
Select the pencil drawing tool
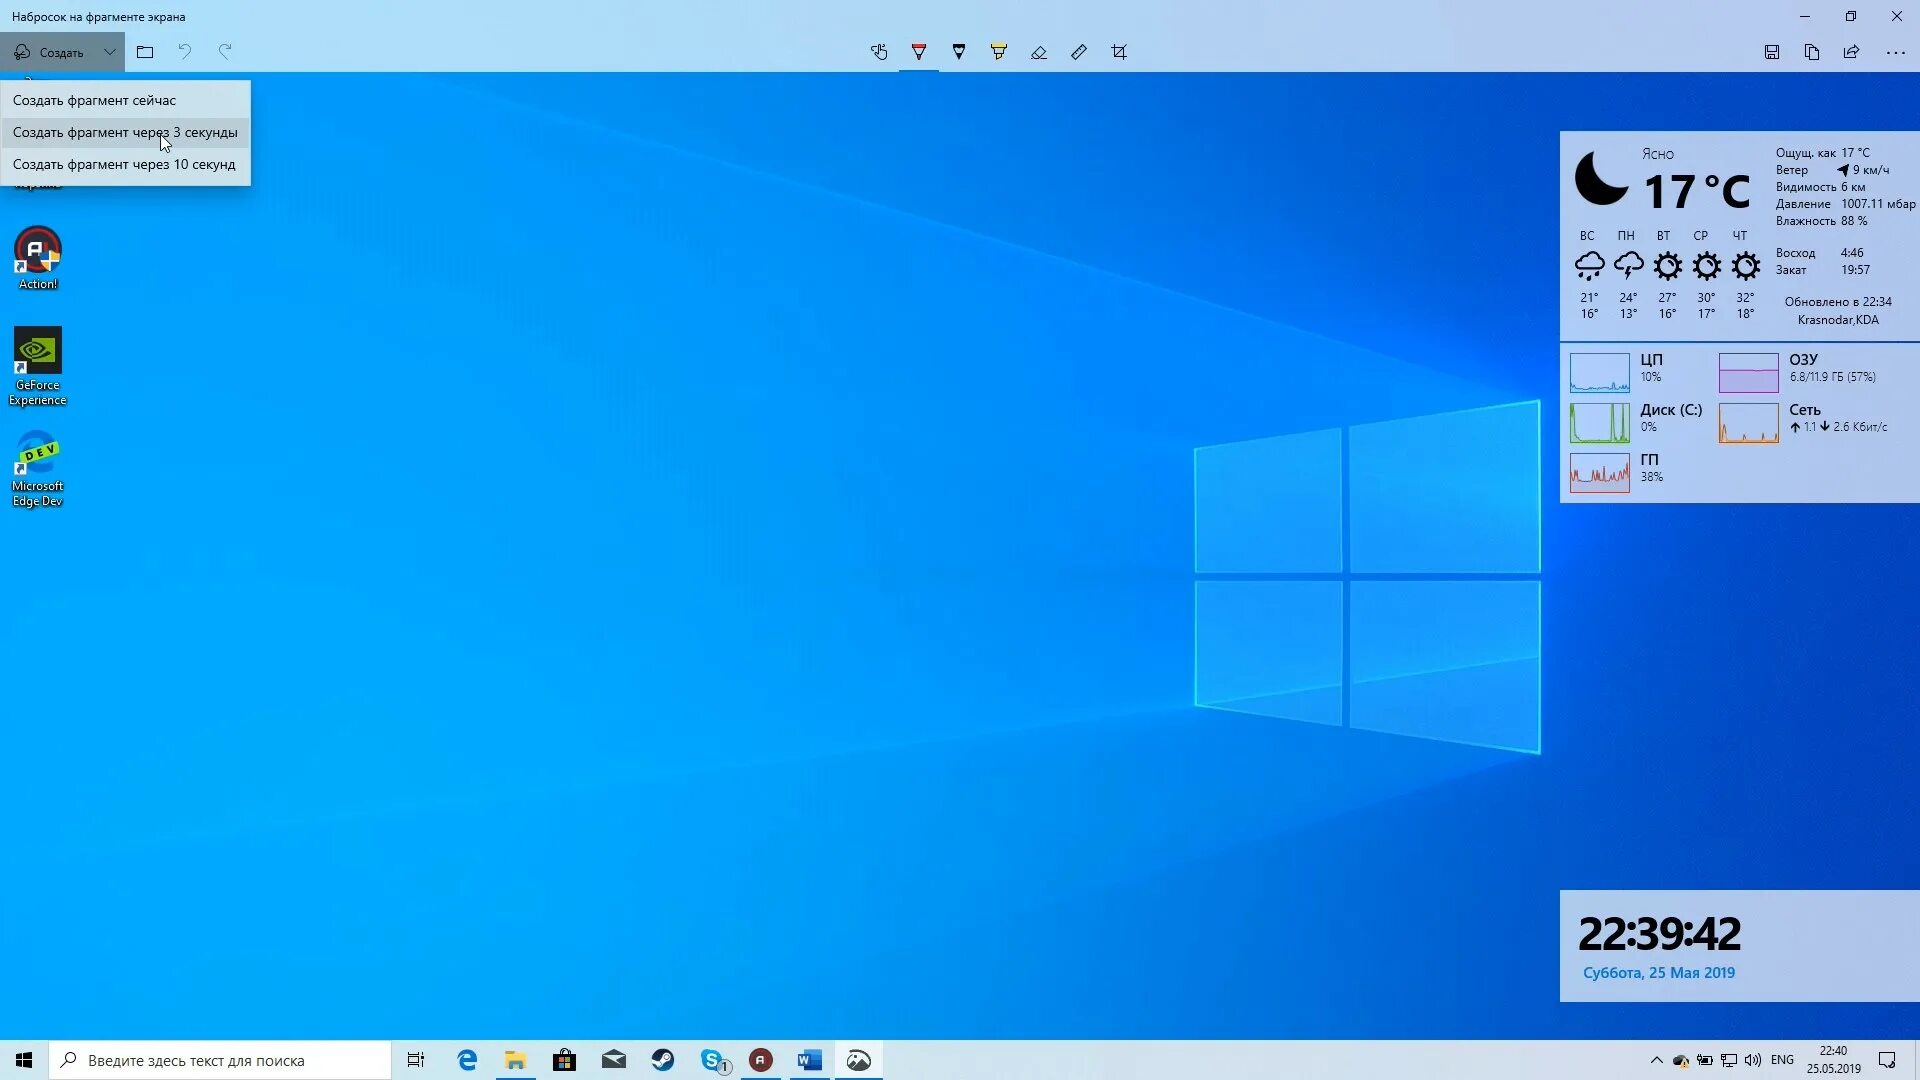959,52
